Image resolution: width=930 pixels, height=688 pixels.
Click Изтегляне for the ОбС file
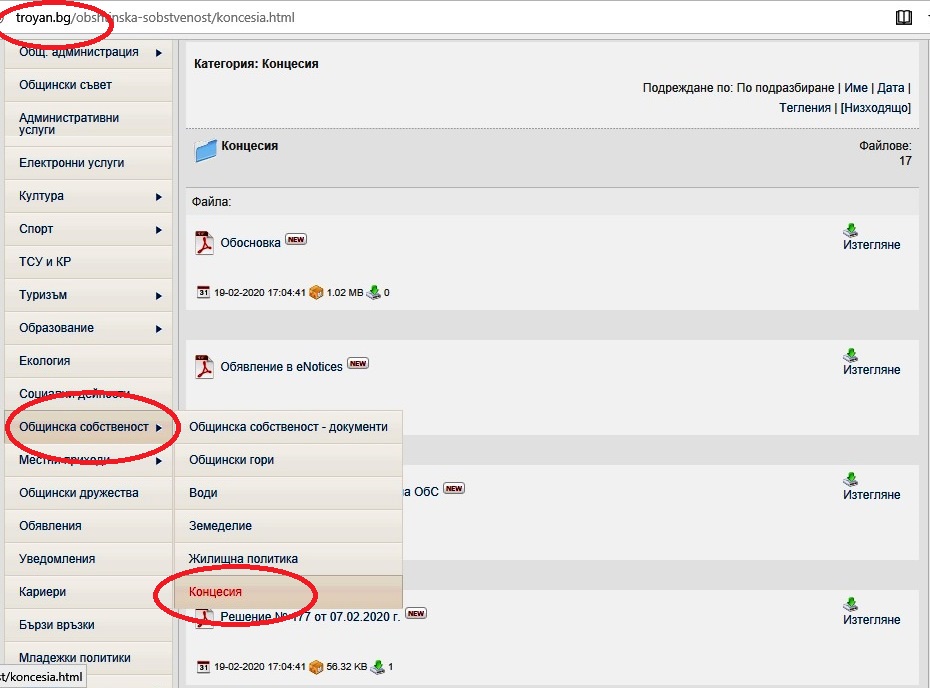click(871, 495)
